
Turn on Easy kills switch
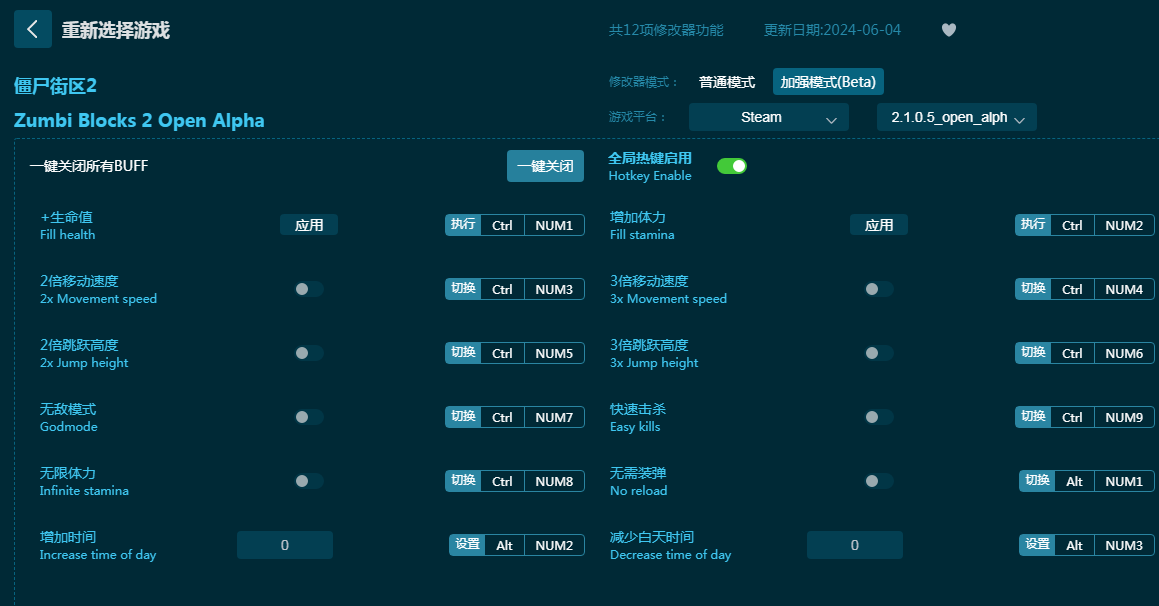[x=879, y=418]
